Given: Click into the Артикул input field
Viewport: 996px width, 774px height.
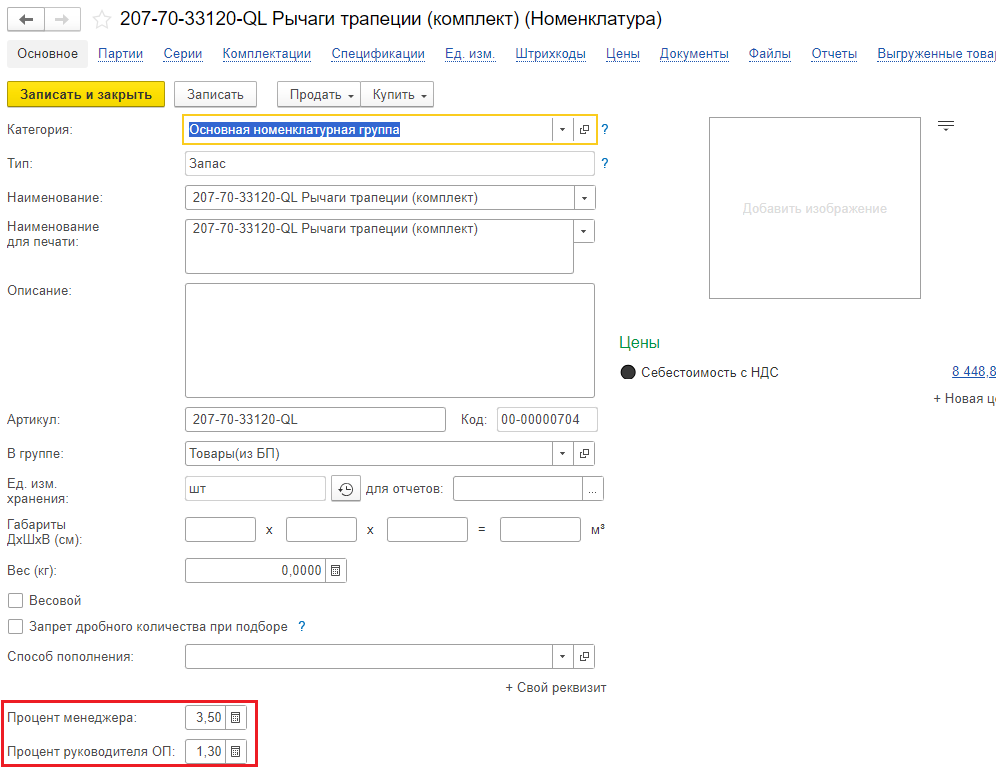Looking at the screenshot, I should [x=315, y=420].
